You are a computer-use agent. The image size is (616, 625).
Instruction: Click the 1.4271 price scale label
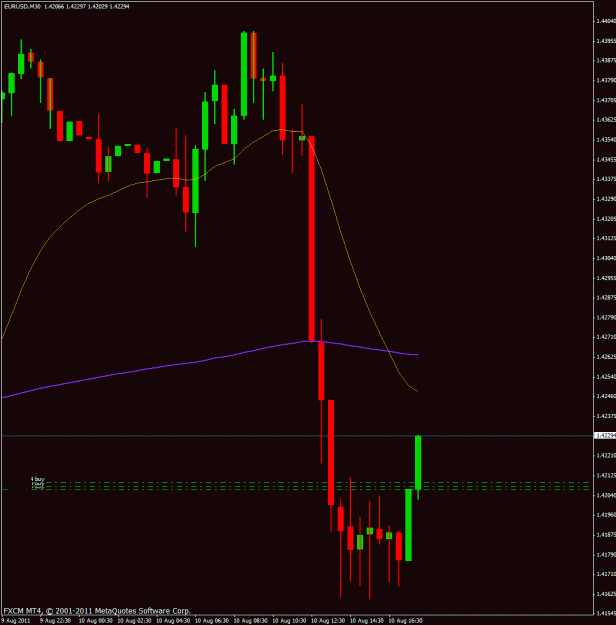(x=606, y=337)
